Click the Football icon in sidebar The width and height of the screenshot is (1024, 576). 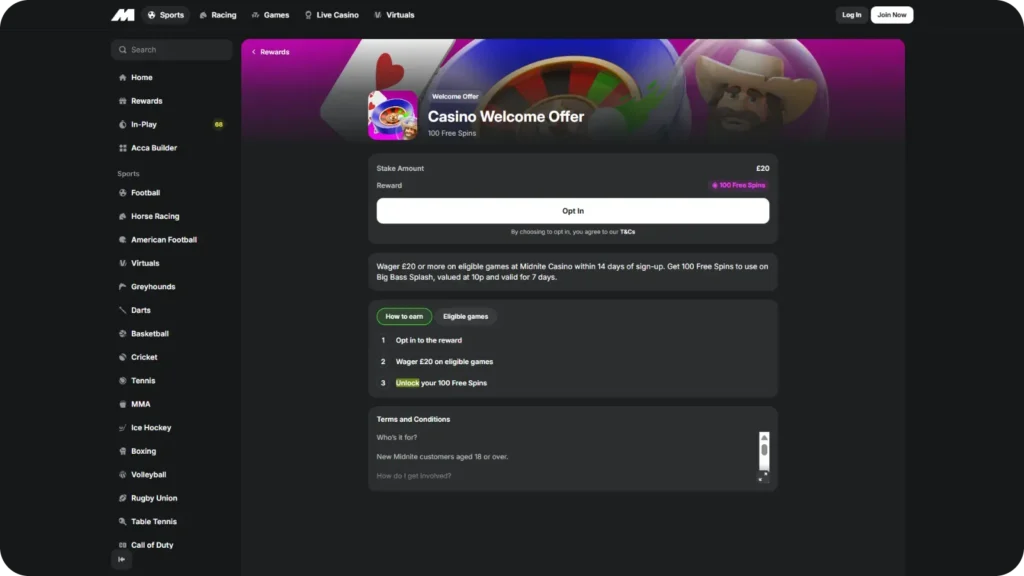coord(123,193)
